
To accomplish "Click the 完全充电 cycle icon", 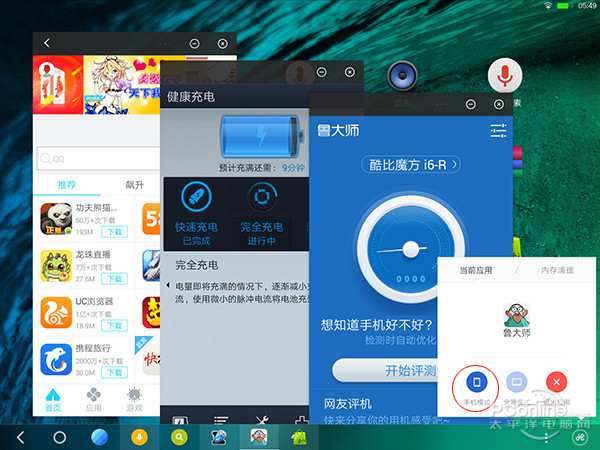I will click(x=262, y=197).
